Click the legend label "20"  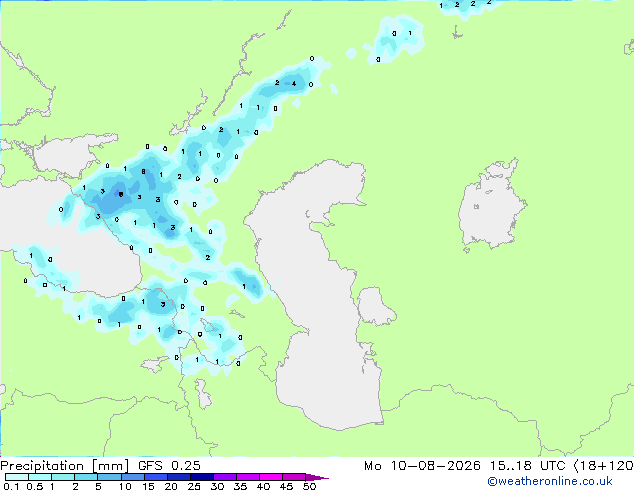click(171, 486)
